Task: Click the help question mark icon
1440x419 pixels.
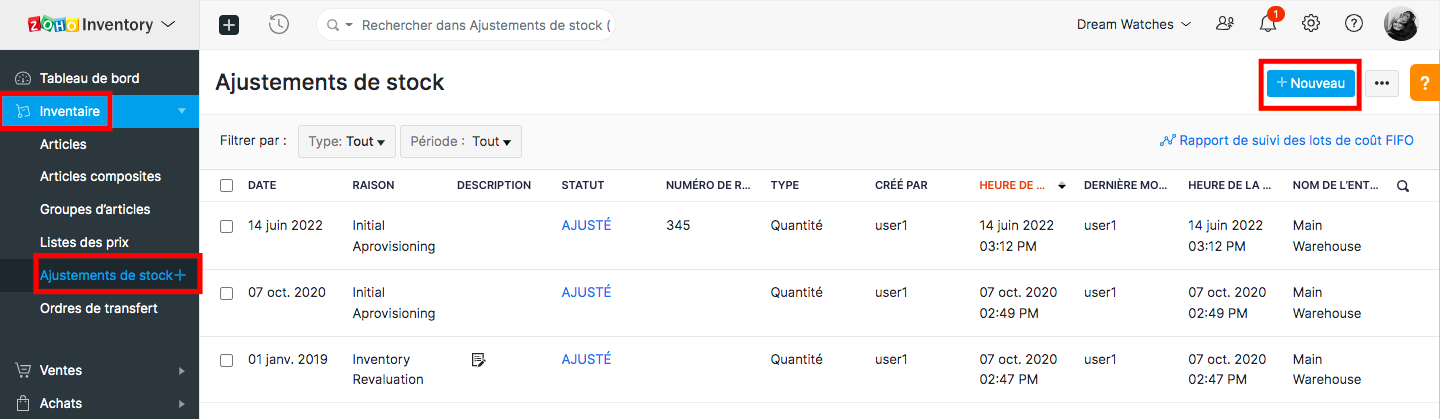Action: click(1354, 24)
